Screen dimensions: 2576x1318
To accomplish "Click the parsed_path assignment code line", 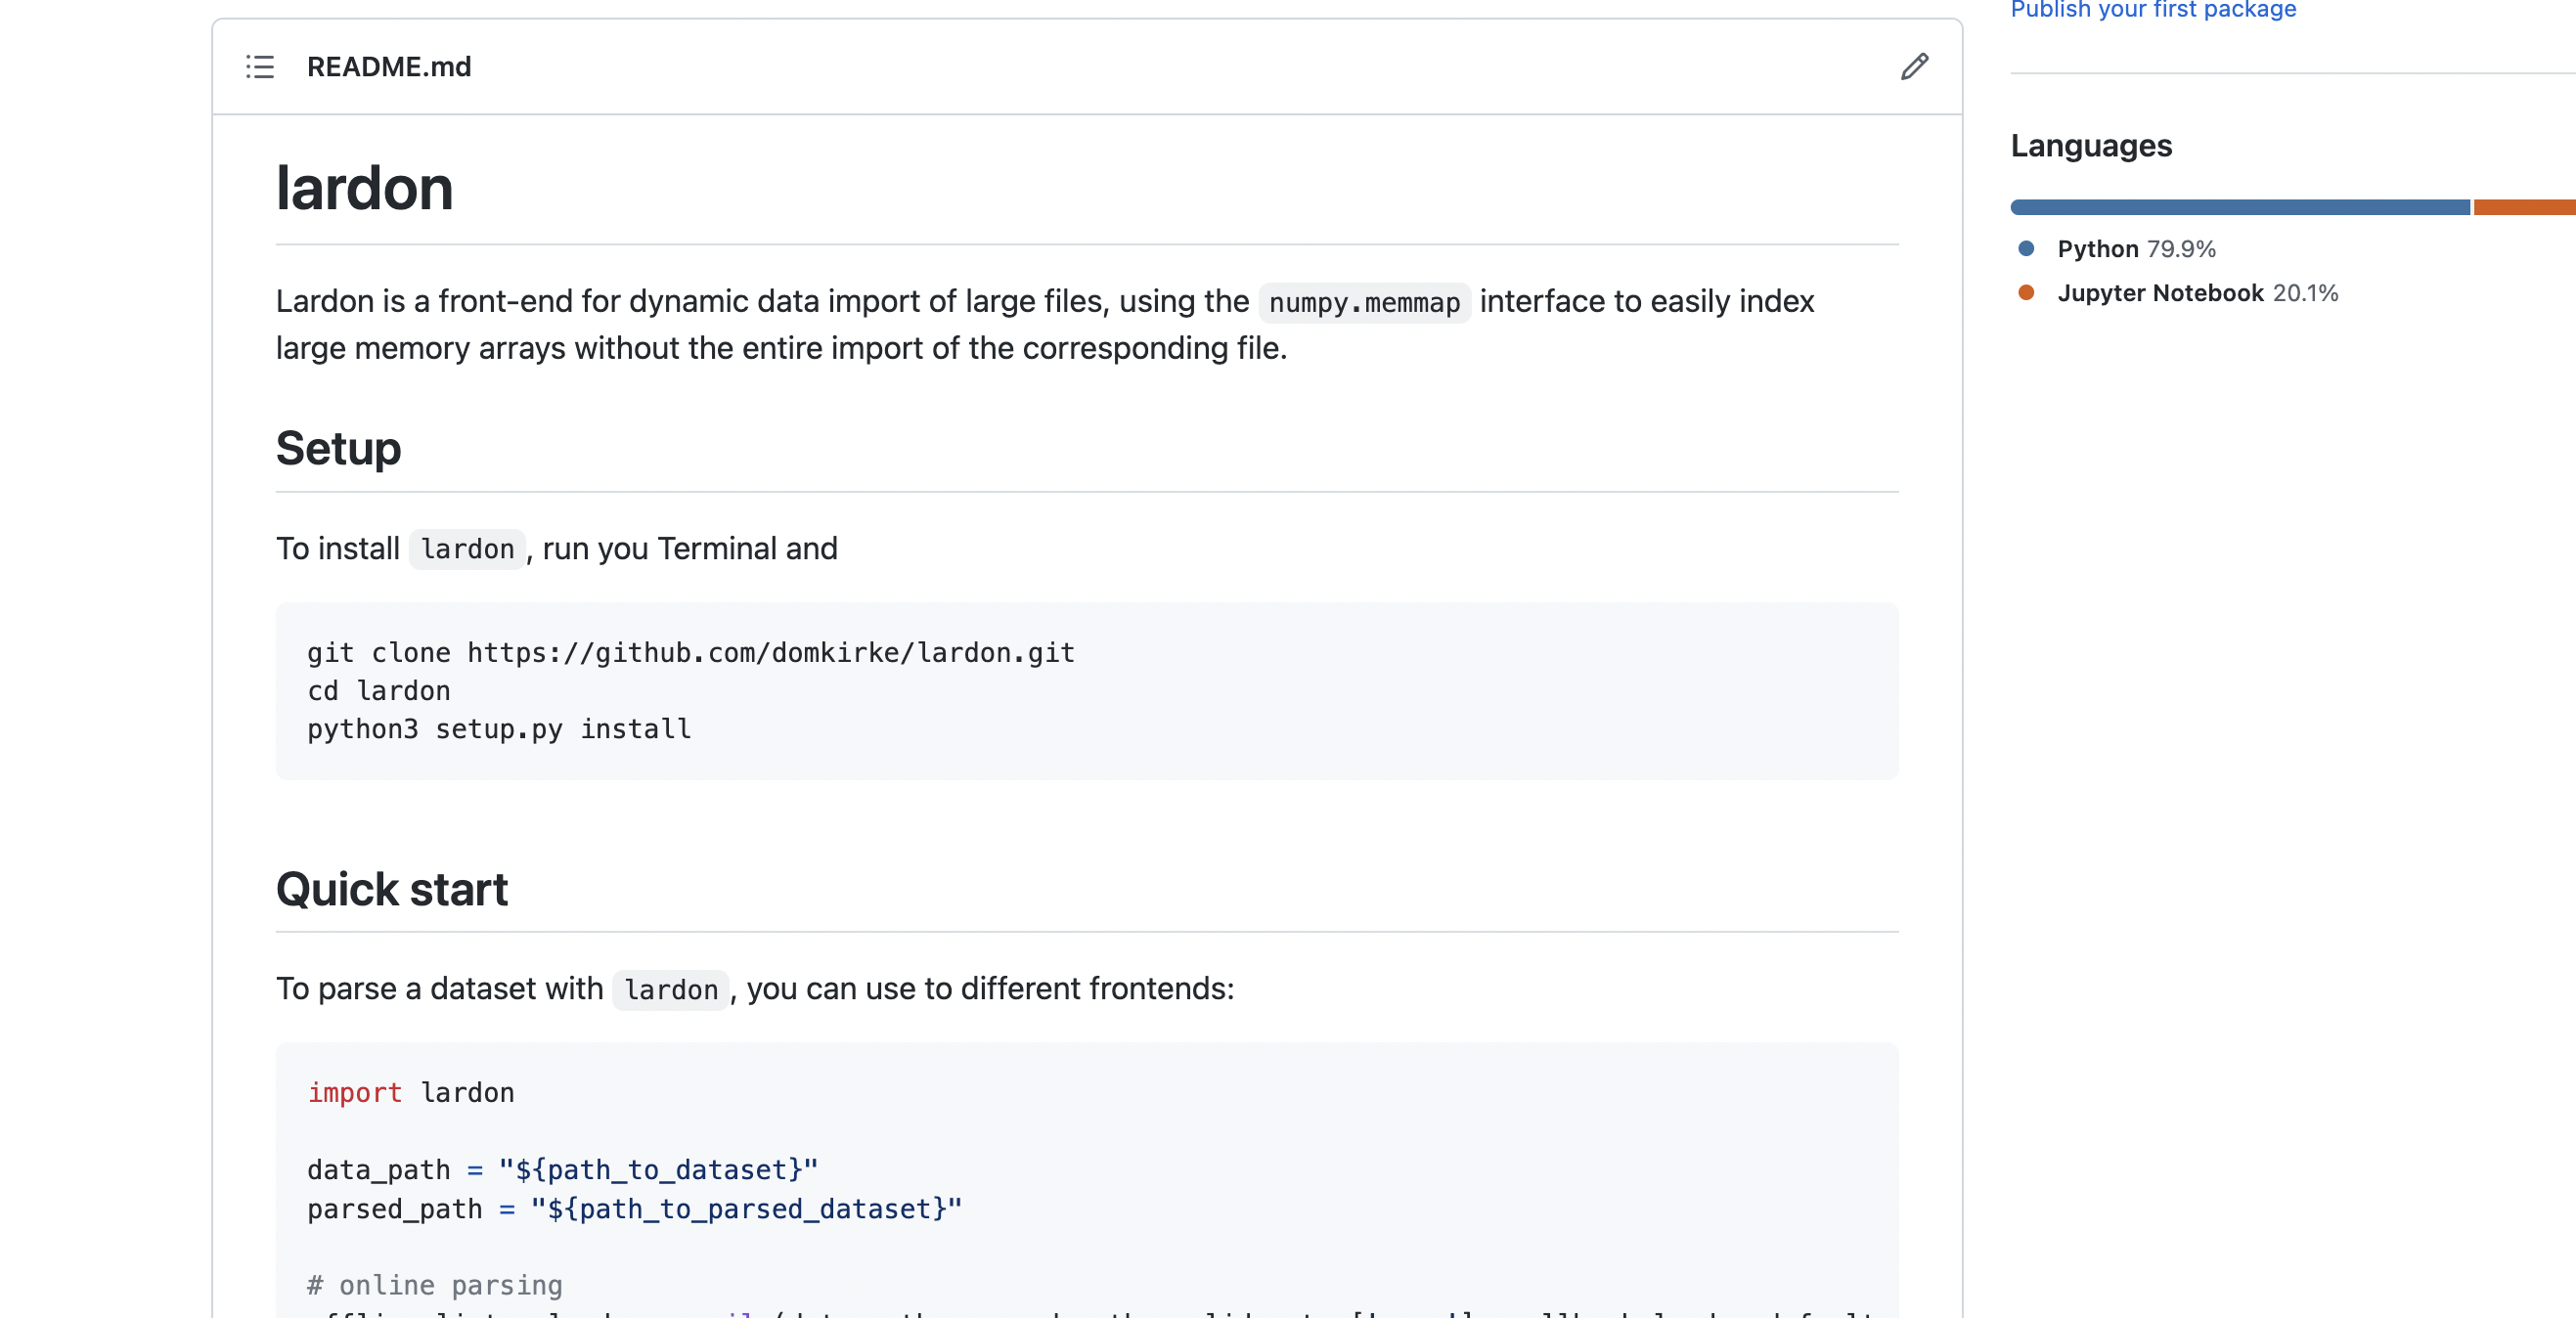I will point(635,1209).
